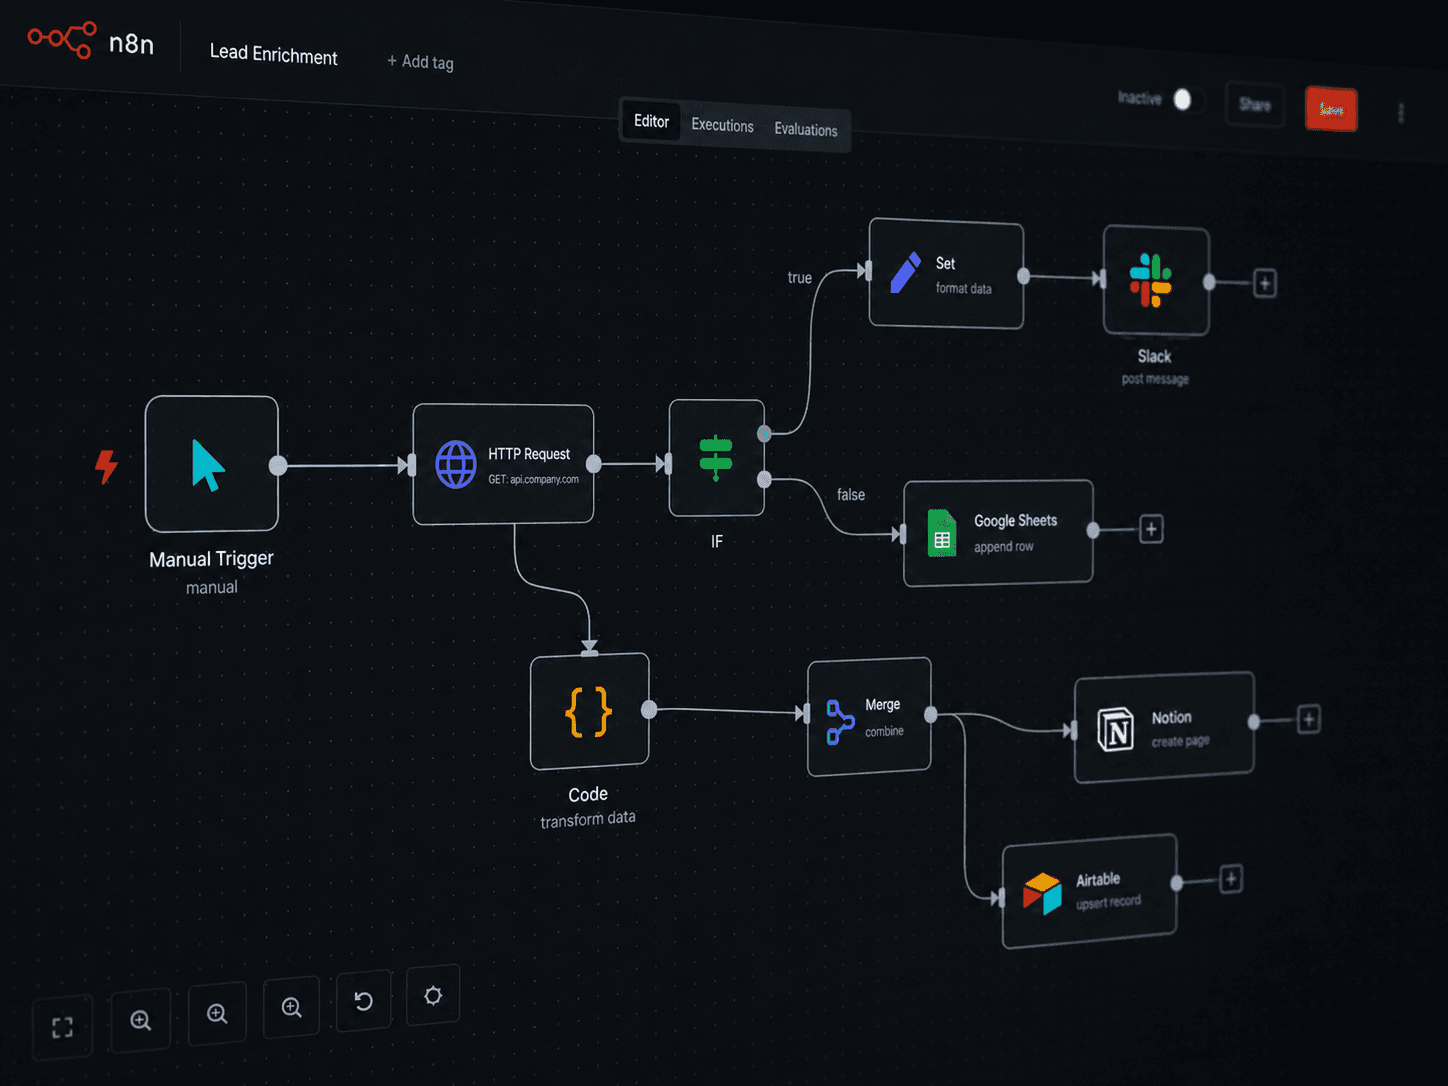Click the reset zoom circular arrow icon
The image size is (1448, 1086).
[x=363, y=1001]
